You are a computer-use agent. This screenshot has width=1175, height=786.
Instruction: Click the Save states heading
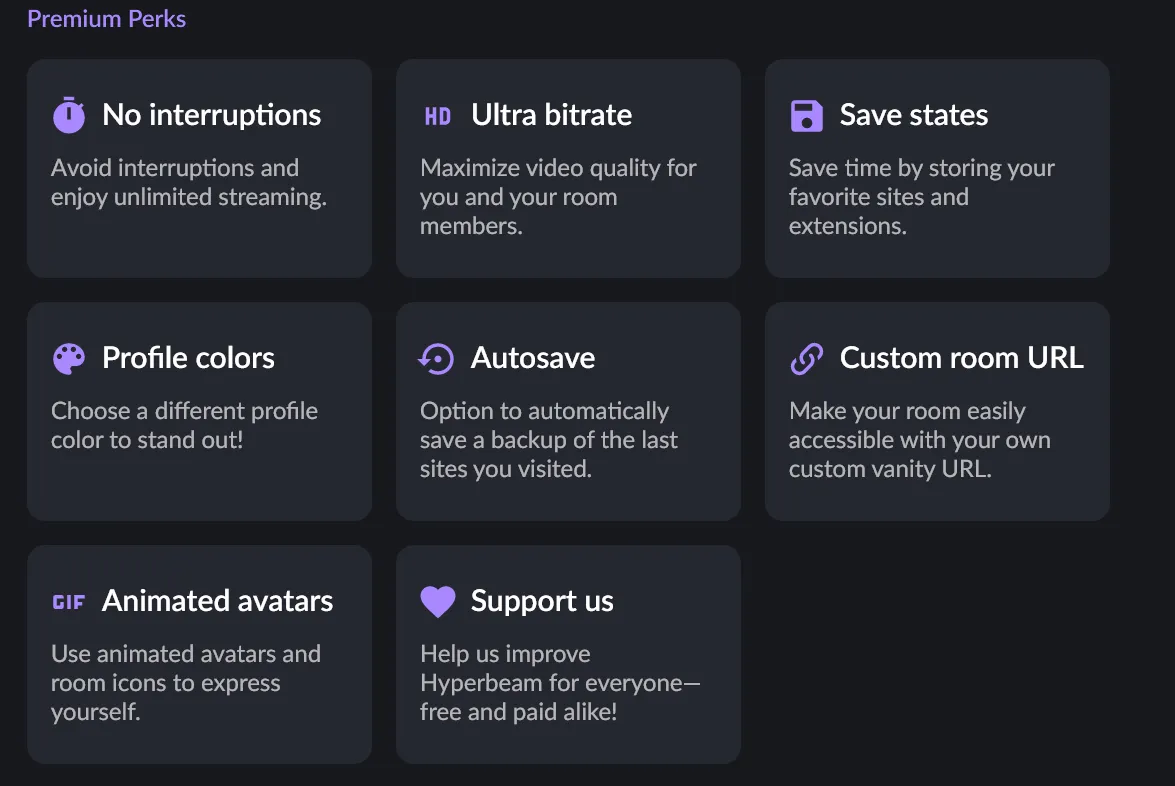(x=913, y=115)
